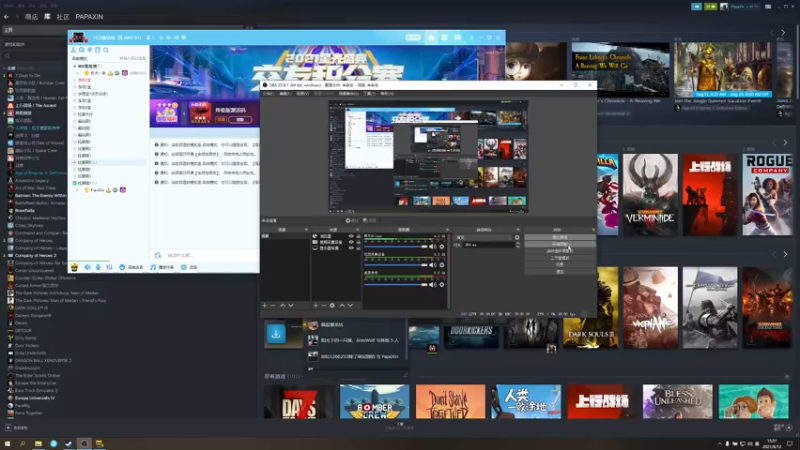Image resolution: width=800 pixels, height=450 pixels.
Task: Click the OBS Settings button
Action: point(560,264)
